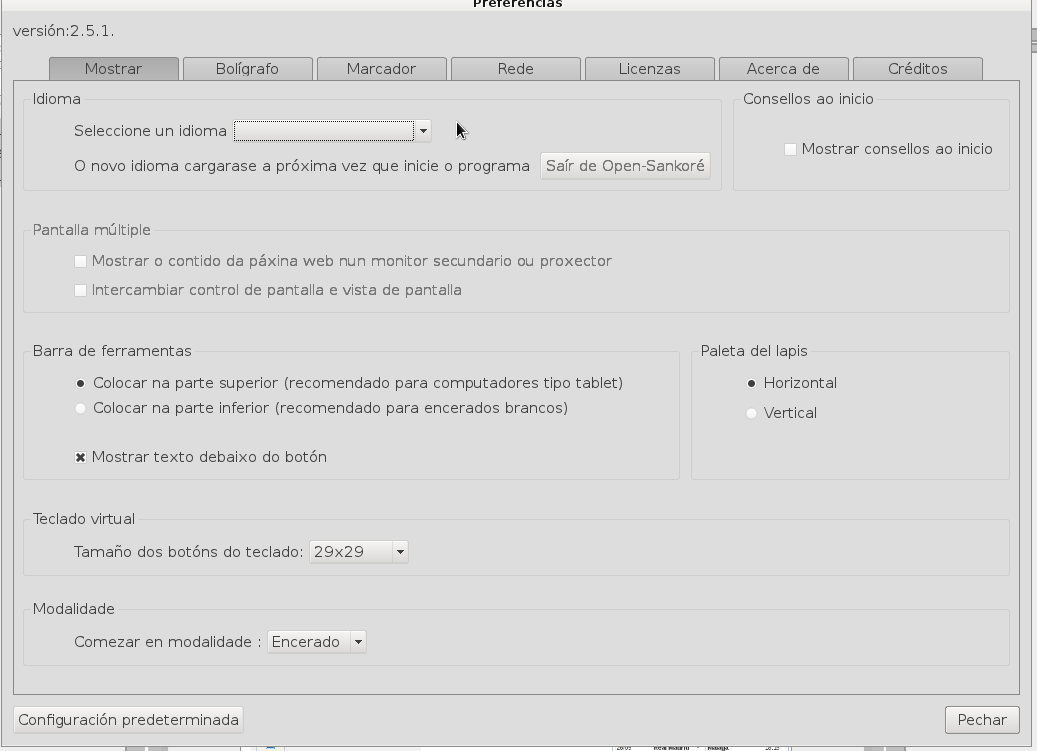This screenshot has width=1037, height=751.
Task: Click the Pechar button
Action: pos(981,720)
